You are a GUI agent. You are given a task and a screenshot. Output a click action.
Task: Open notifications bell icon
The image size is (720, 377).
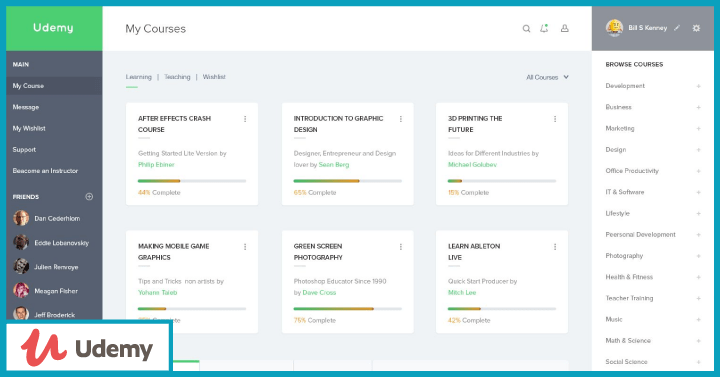[x=544, y=28]
